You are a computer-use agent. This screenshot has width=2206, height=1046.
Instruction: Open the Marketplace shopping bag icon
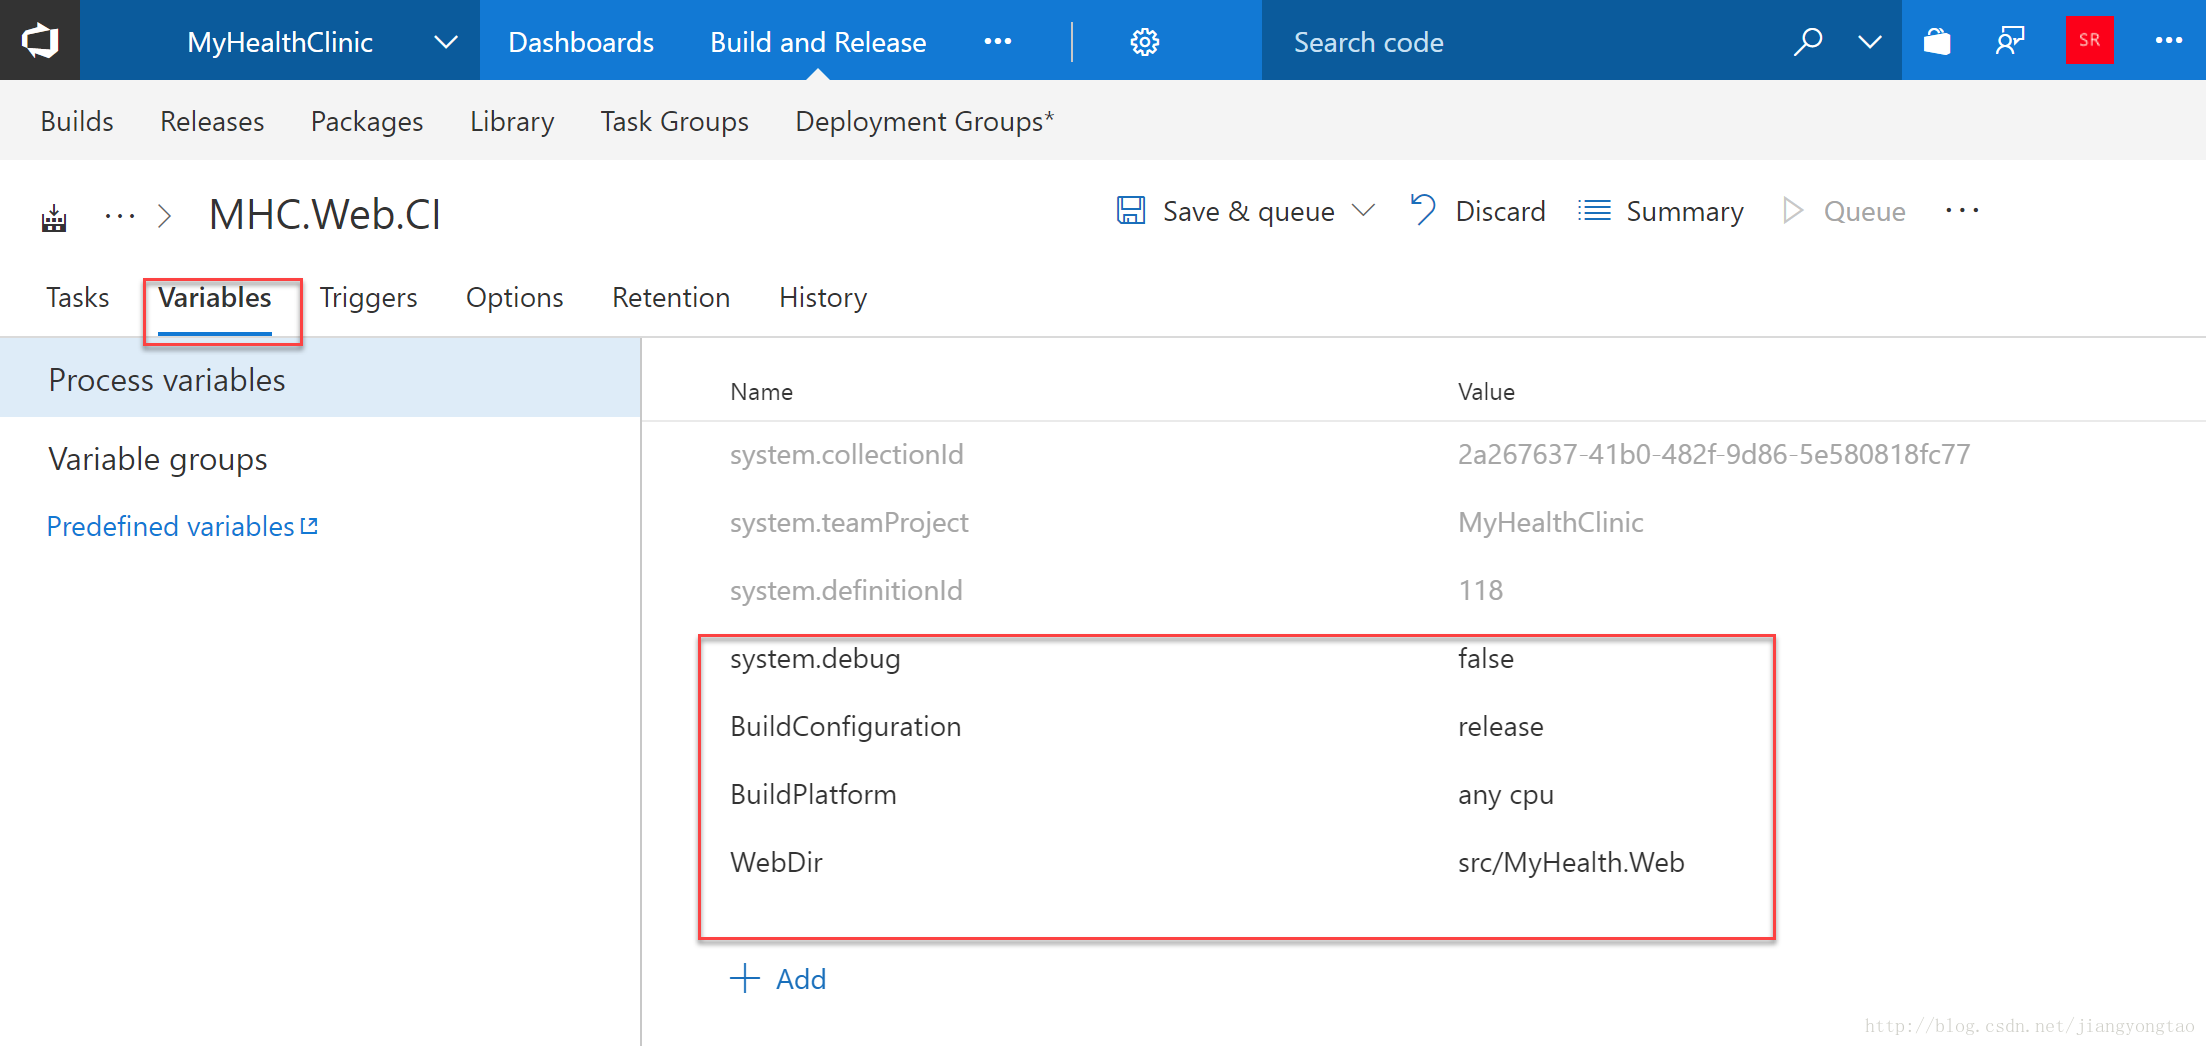[1937, 42]
